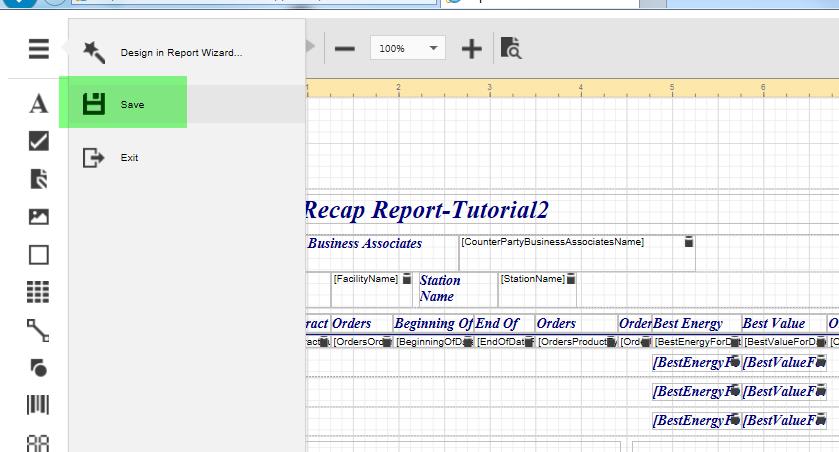Pick the Line drawing tool
The image size is (839, 452).
(x=38, y=330)
